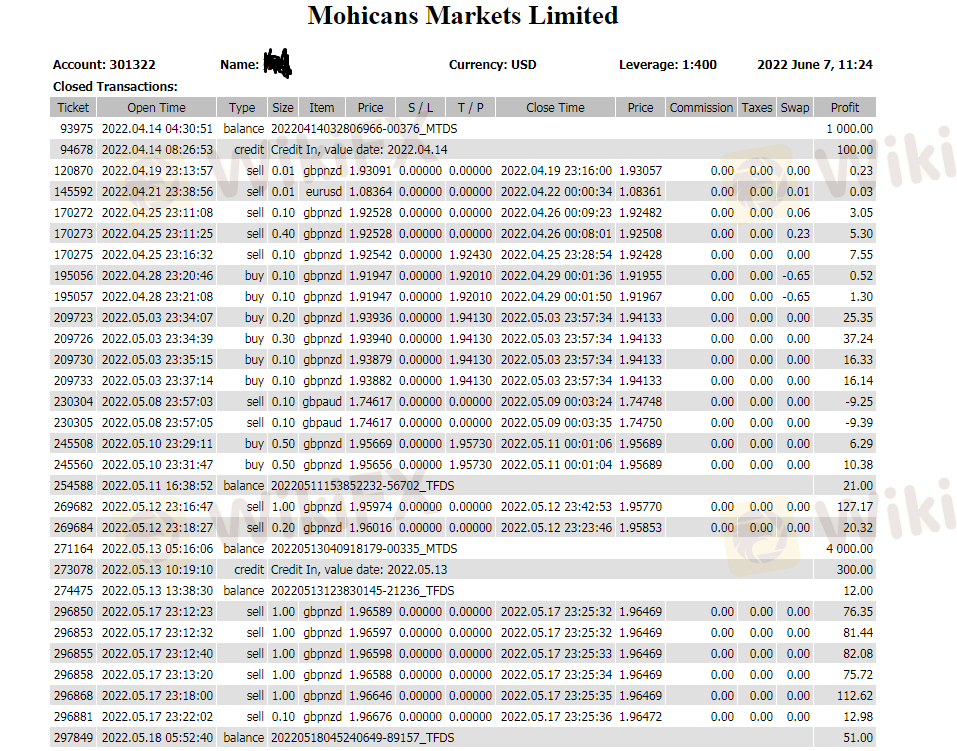Click the profit value 51.00

(858, 738)
